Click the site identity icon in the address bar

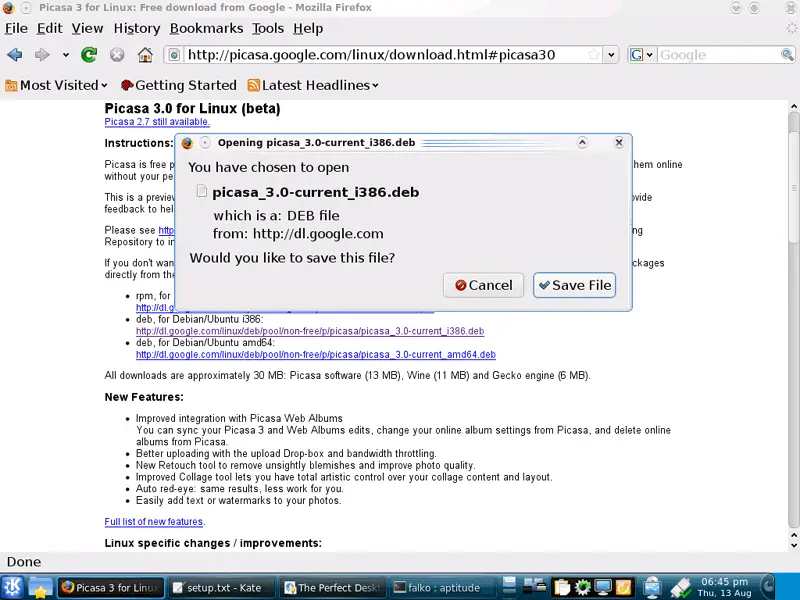click(174, 55)
